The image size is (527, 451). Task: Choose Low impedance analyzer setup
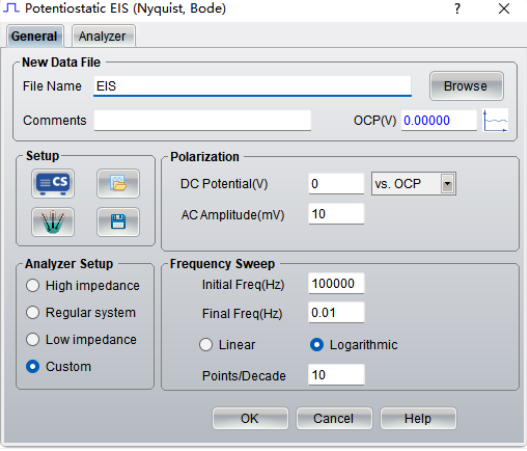click(x=81, y=339)
